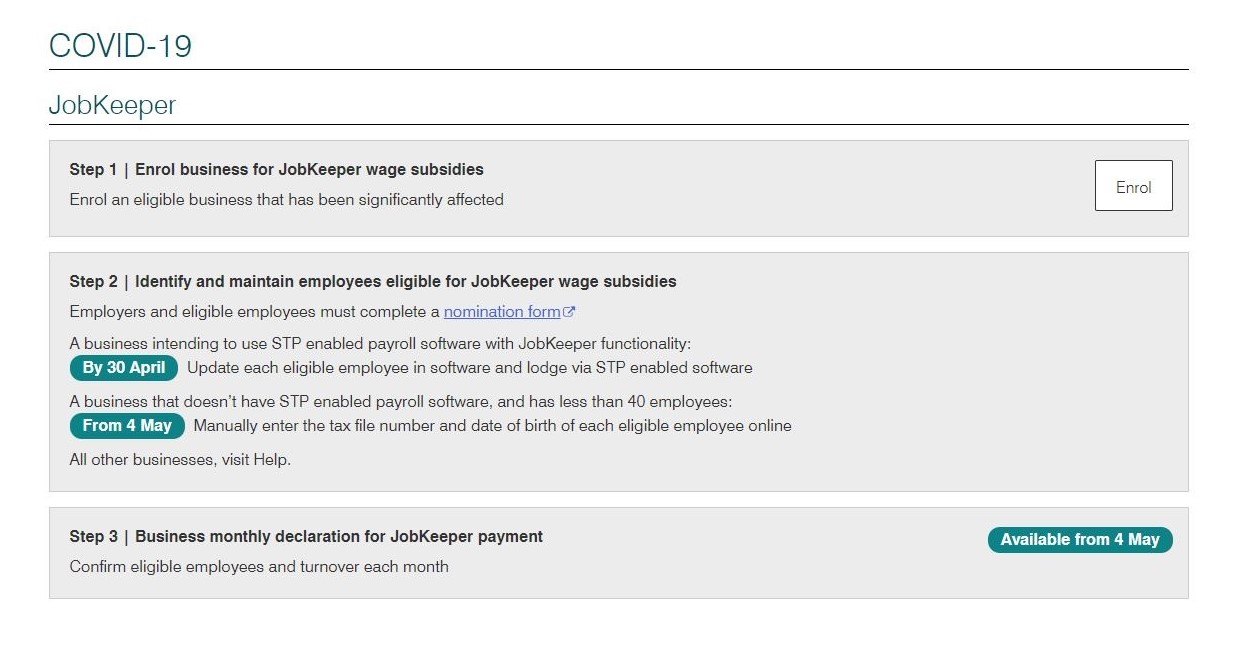Click text 'Enrol an eligible business that has been significantly affected'
The width and height of the screenshot is (1247, 648).
tap(287, 199)
